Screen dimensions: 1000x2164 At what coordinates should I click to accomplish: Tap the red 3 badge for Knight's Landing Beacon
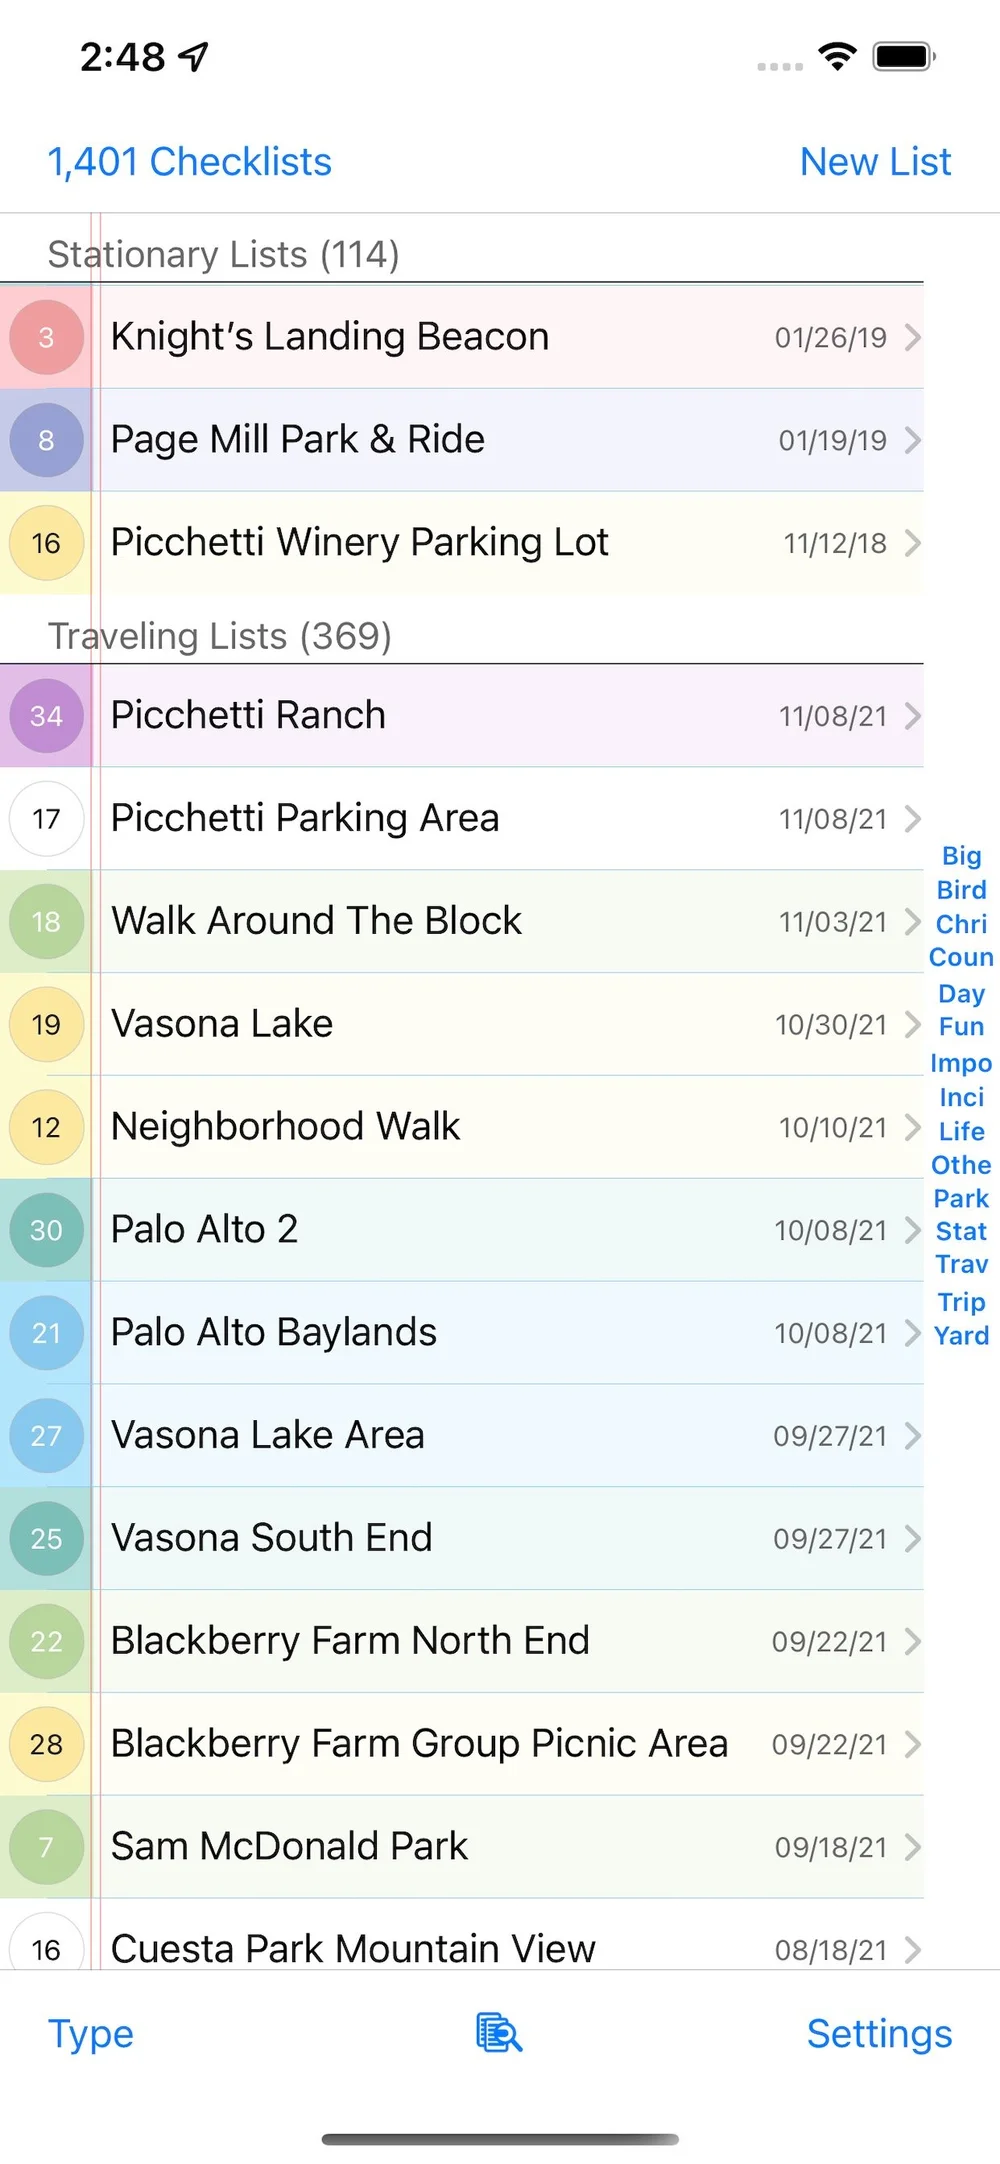point(46,337)
